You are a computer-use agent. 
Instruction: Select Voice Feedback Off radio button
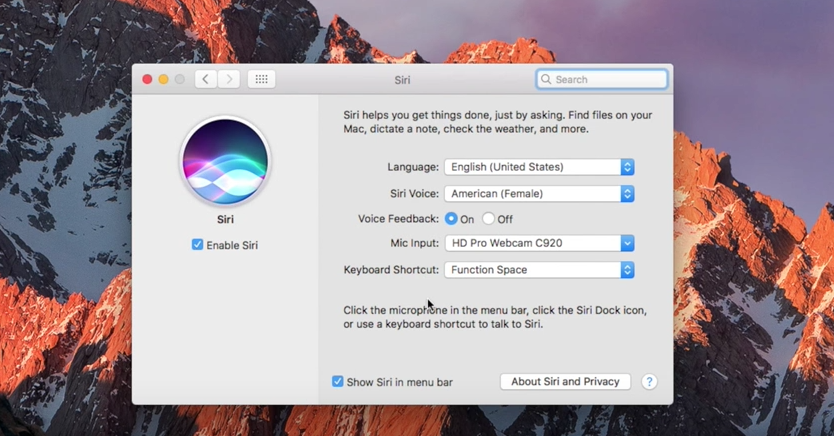click(488, 219)
